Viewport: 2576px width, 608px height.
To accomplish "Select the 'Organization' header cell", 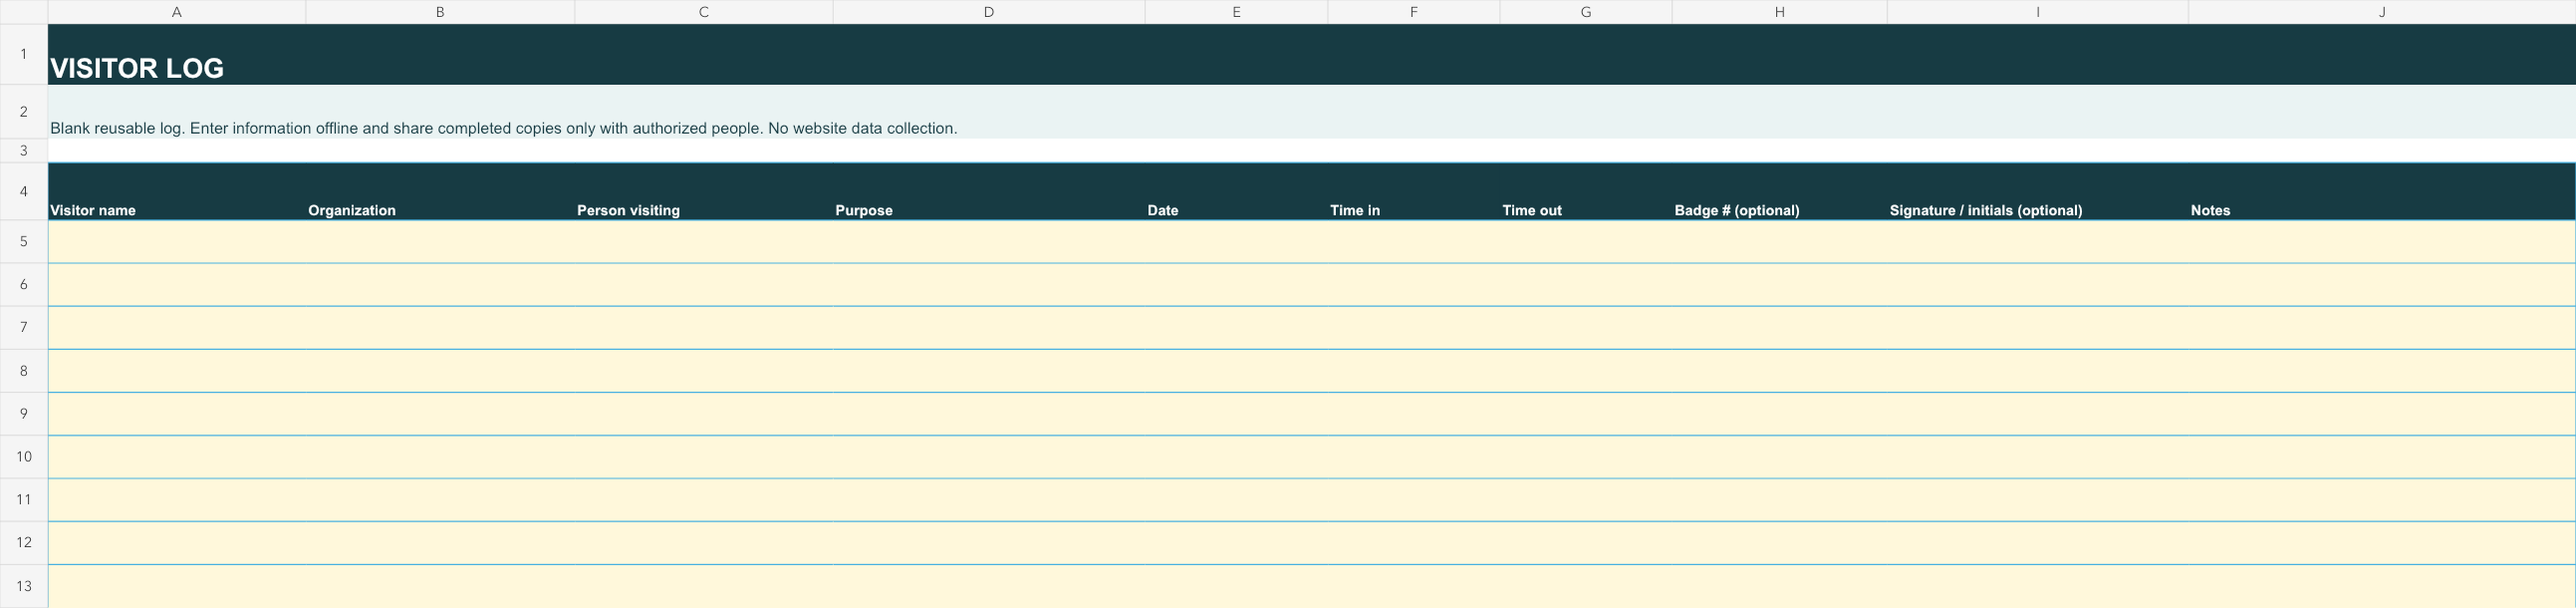I will 440,192.
